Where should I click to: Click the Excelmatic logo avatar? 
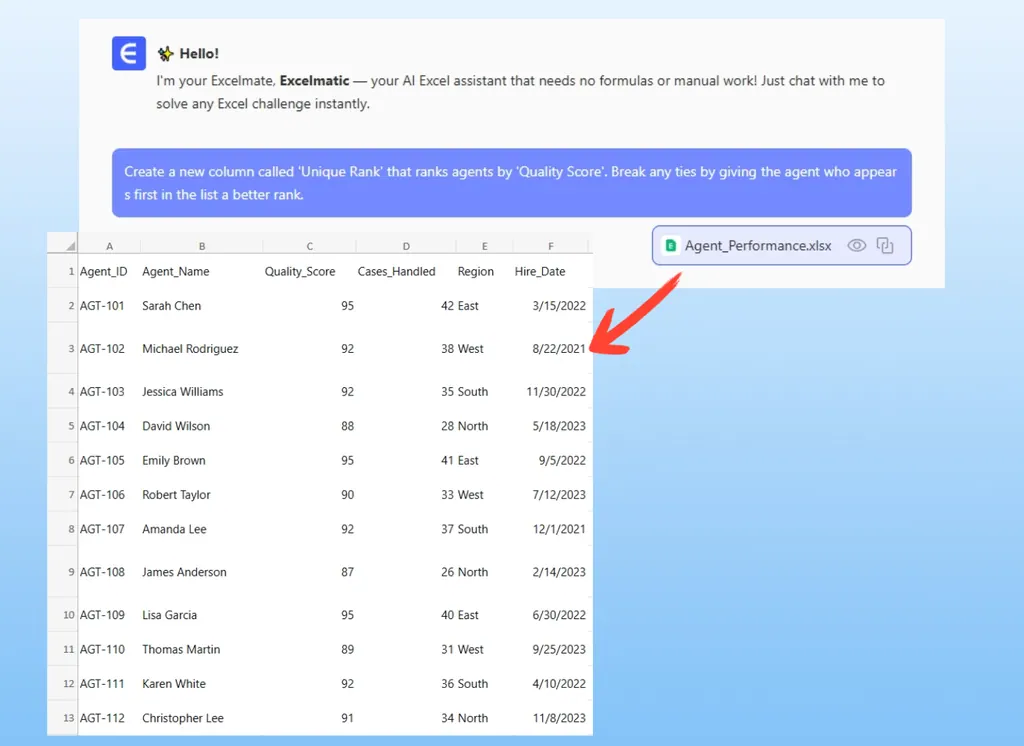(x=128, y=54)
